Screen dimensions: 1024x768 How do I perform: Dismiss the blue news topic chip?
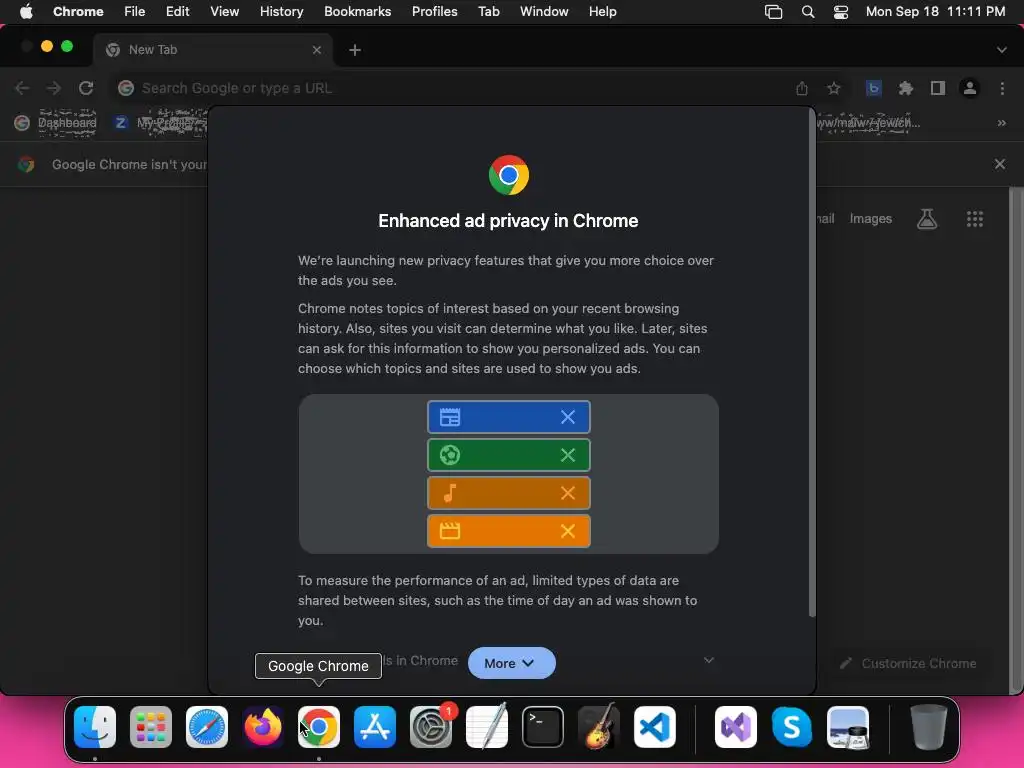coord(568,417)
